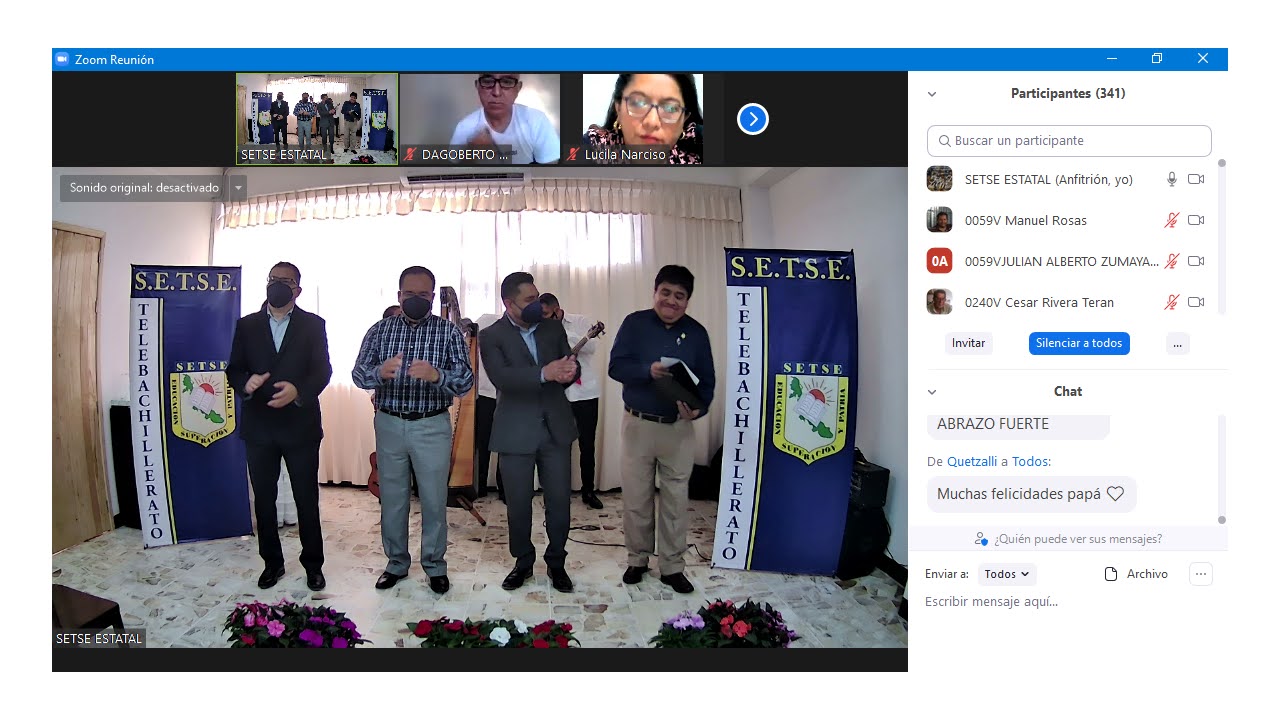1280x720 pixels.
Task: Click Todos recipient link in chat message
Action: click(x=1029, y=461)
